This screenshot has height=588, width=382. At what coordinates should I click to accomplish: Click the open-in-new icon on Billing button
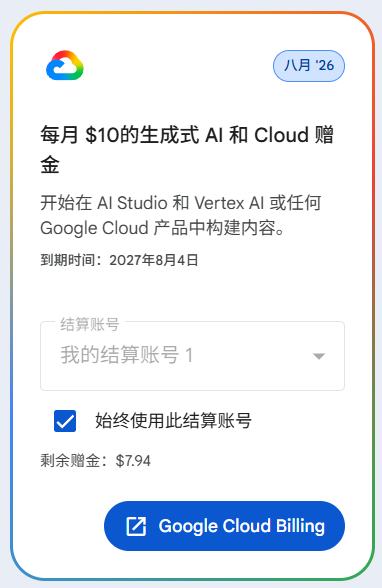point(136,526)
